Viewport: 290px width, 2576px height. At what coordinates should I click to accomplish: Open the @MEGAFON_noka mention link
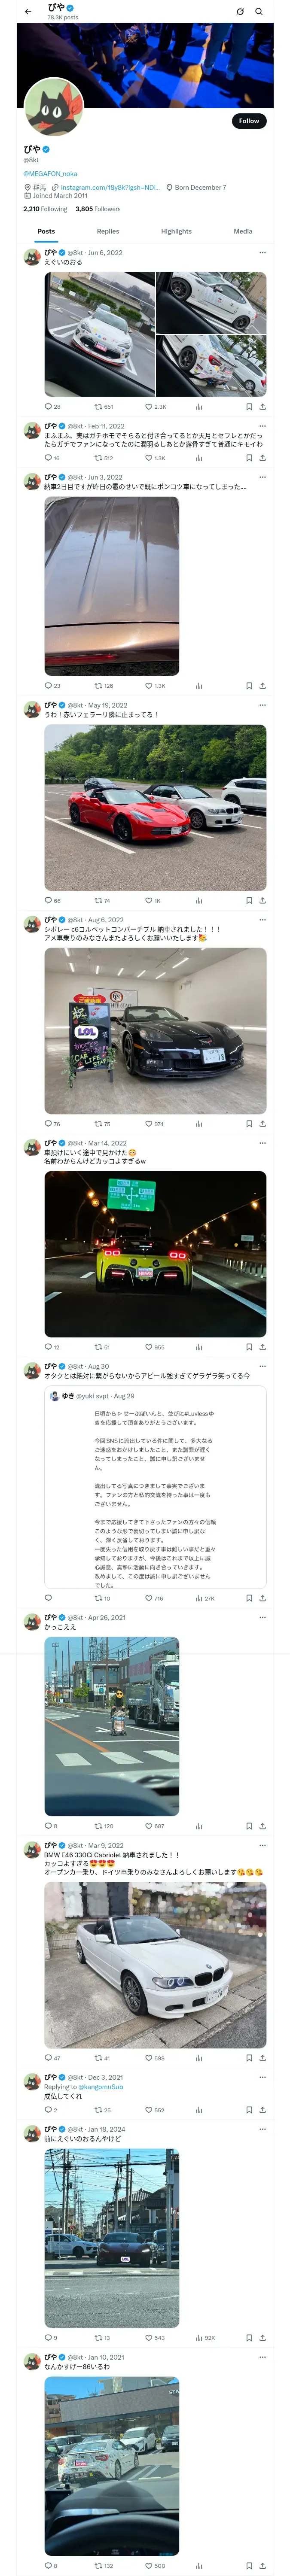(50, 174)
